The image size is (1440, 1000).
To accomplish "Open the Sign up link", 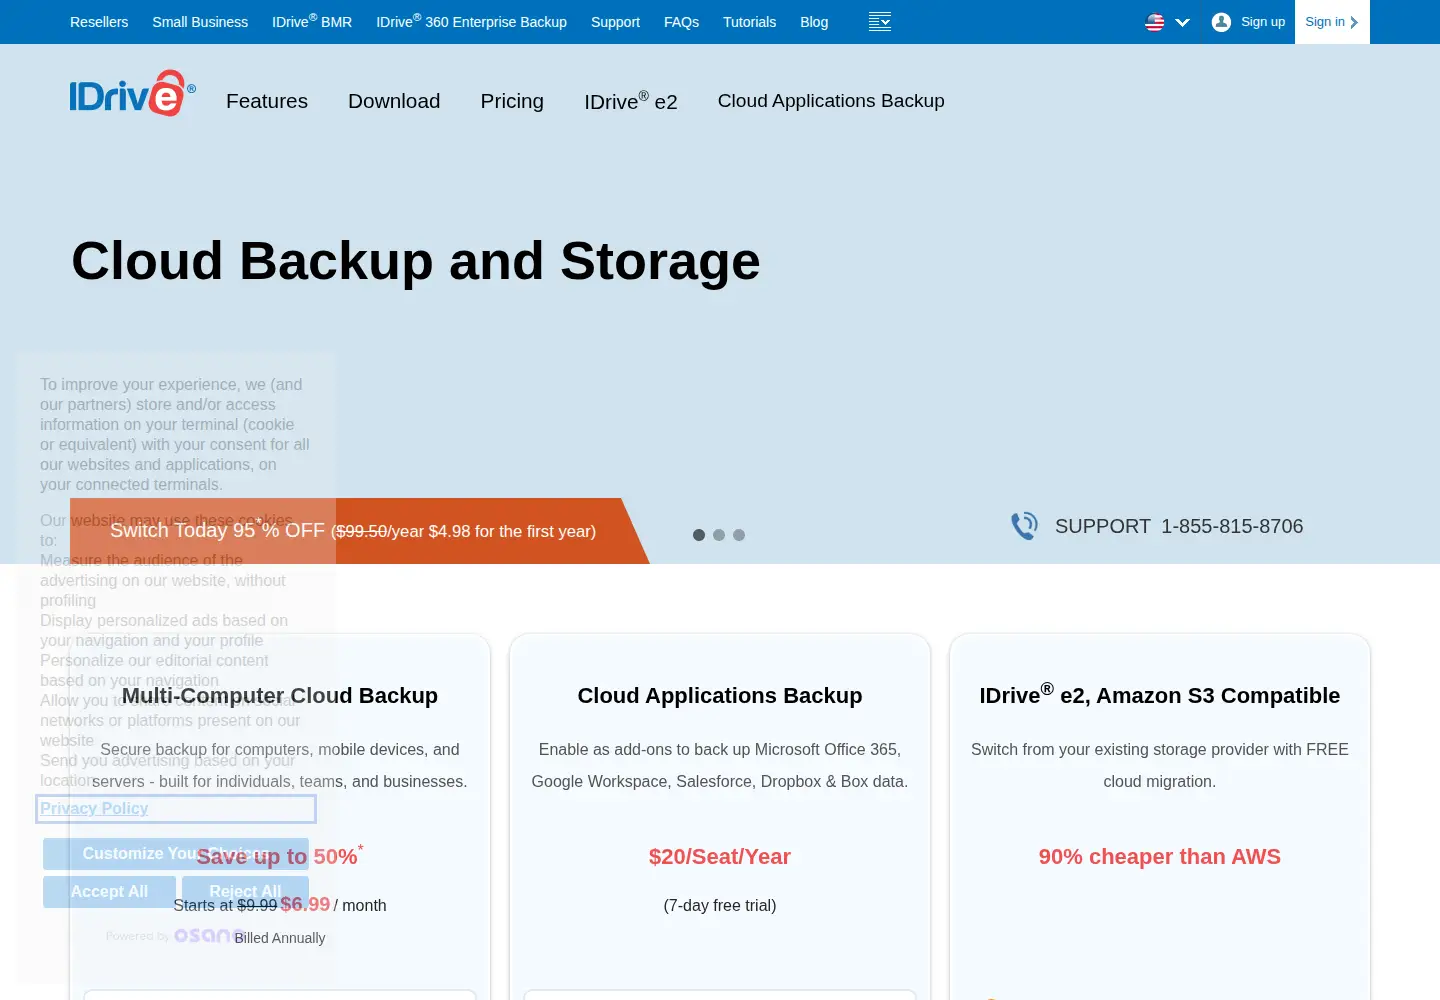I will coord(1263,22).
